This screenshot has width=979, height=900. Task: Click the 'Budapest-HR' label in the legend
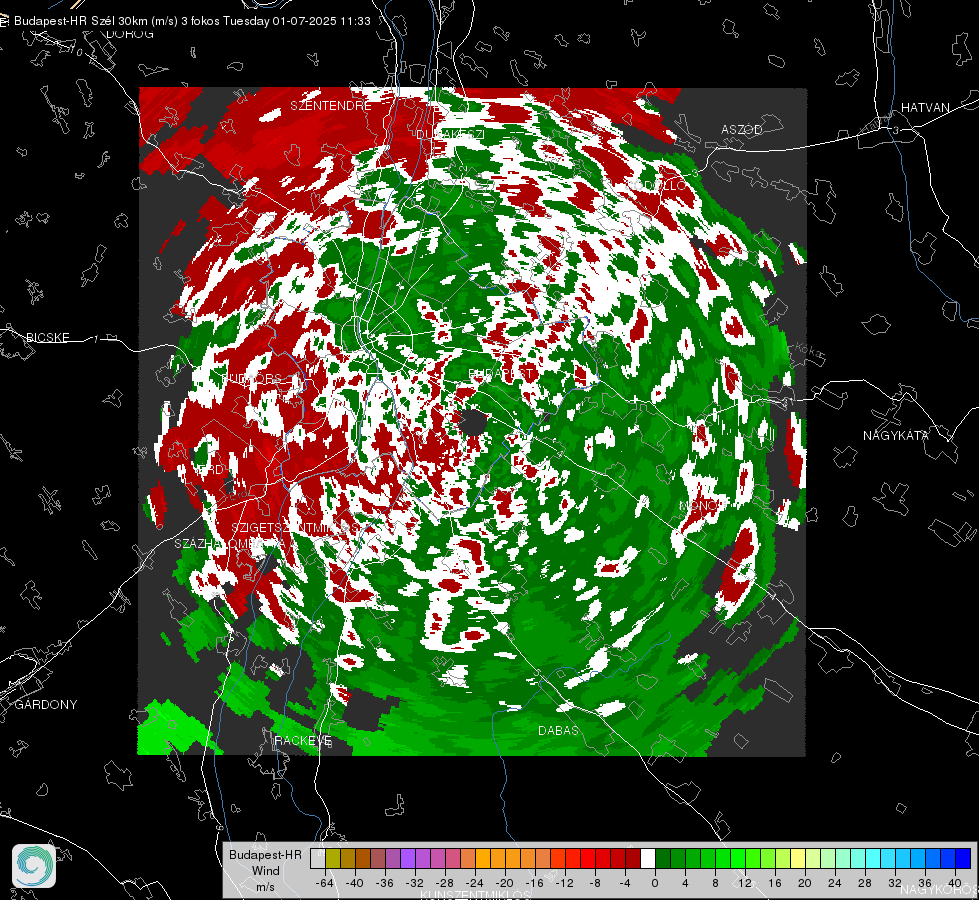[x=265, y=855]
